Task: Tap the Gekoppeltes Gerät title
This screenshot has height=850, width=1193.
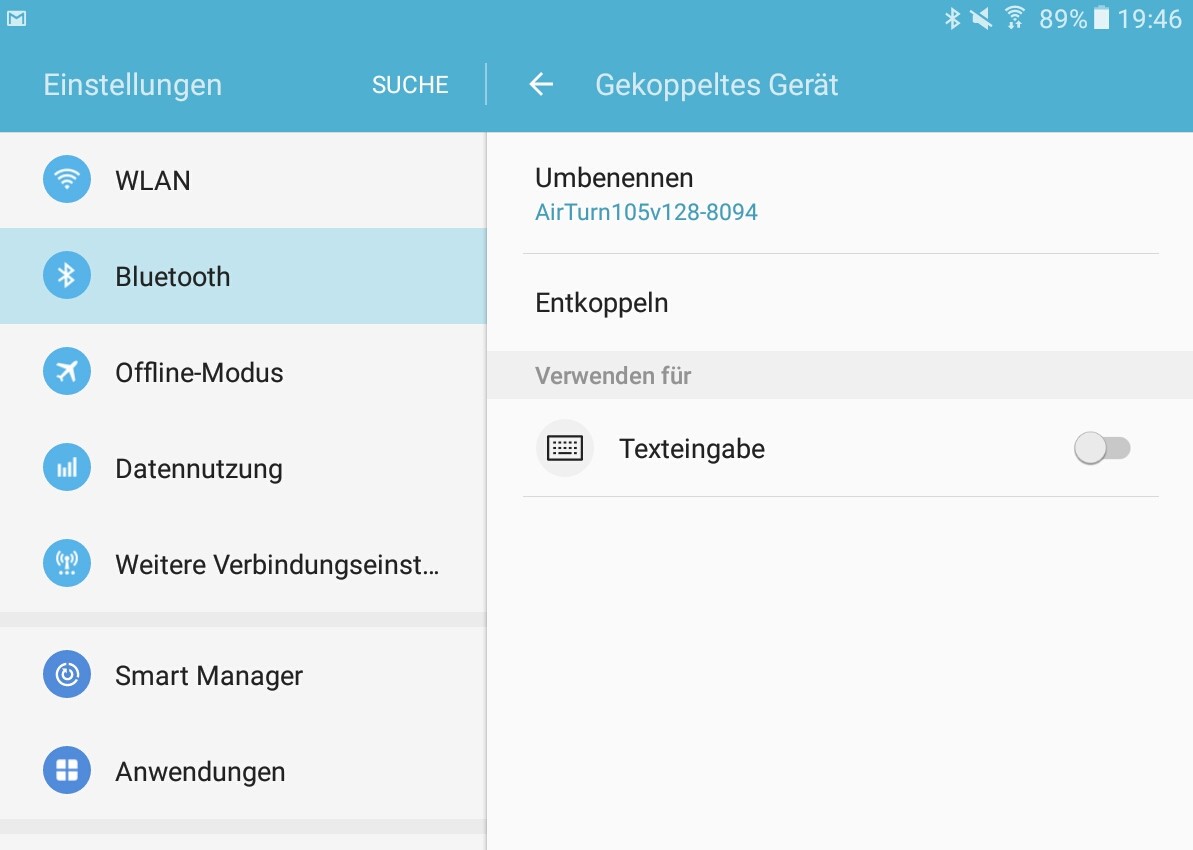Action: [716, 84]
